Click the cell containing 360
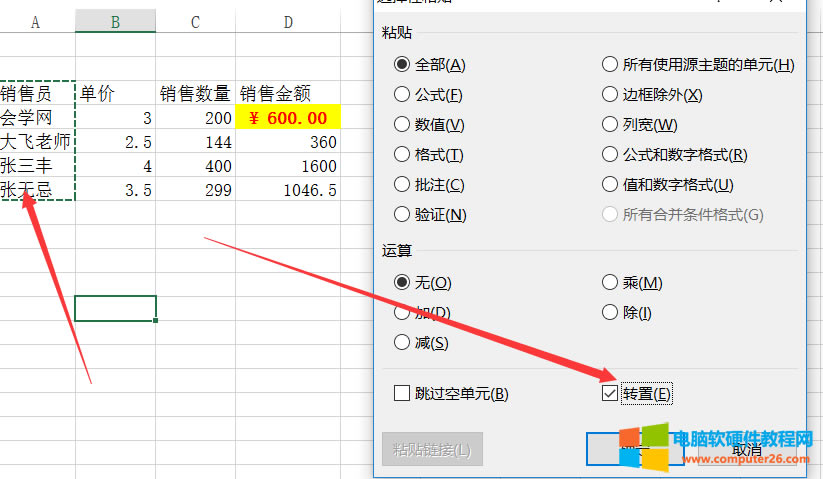The image size is (823, 479). tap(288, 141)
